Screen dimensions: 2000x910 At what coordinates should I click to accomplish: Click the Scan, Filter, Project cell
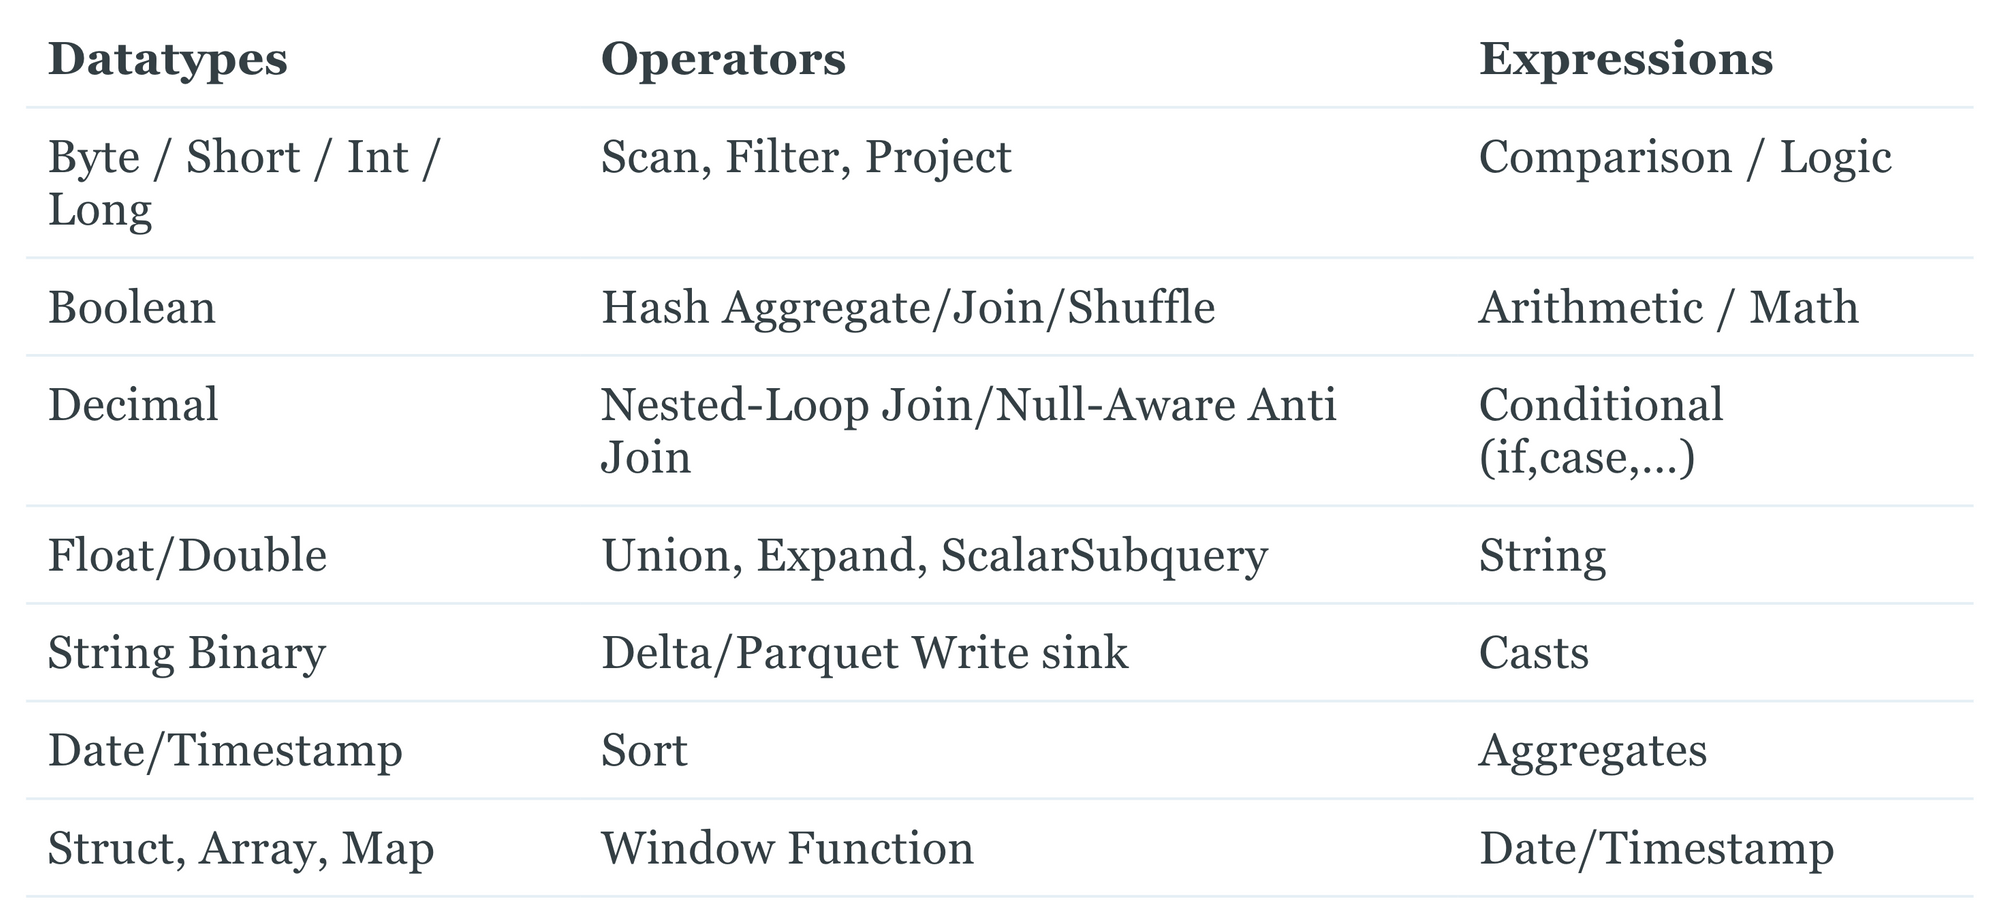coord(806,158)
